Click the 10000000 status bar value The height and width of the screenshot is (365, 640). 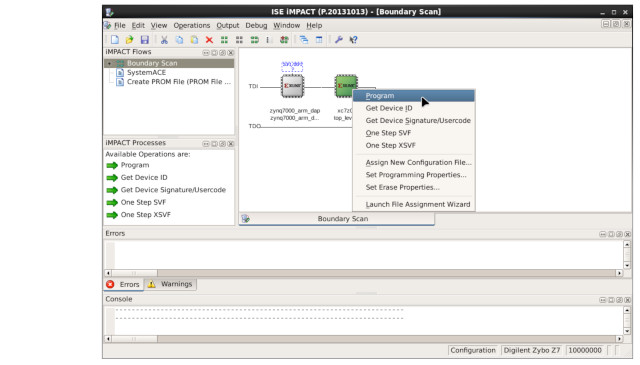click(585, 350)
